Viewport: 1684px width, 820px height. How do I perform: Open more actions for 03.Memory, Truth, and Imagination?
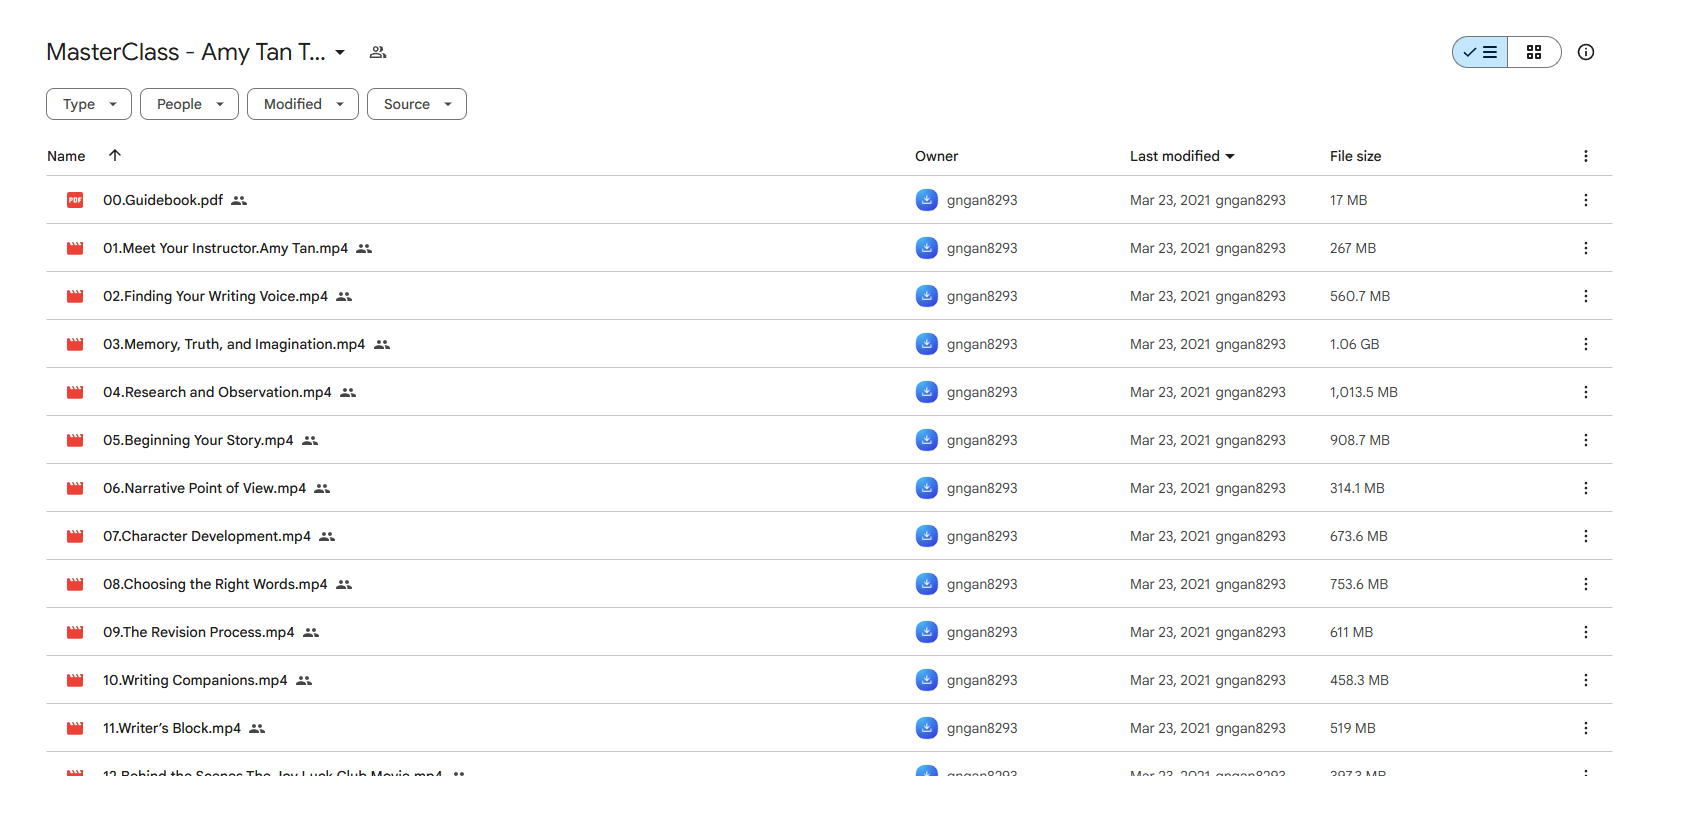pos(1586,344)
